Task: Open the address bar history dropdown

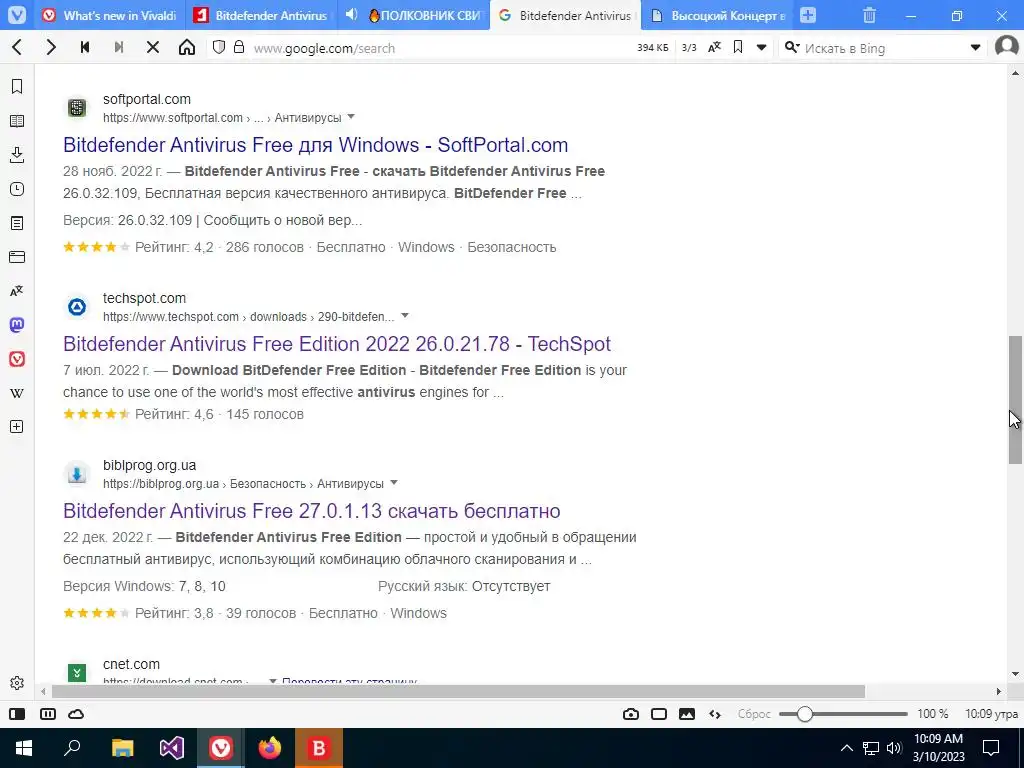Action: 761,47
